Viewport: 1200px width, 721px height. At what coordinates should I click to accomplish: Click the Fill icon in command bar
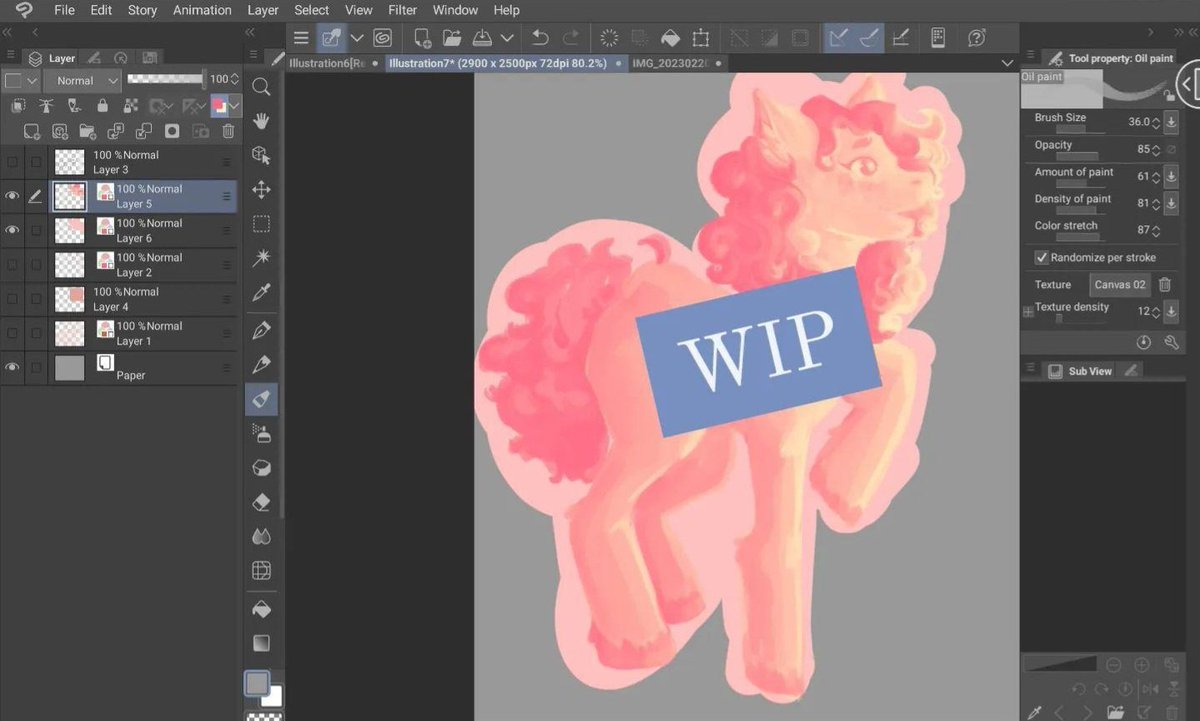click(x=670, y=38)
